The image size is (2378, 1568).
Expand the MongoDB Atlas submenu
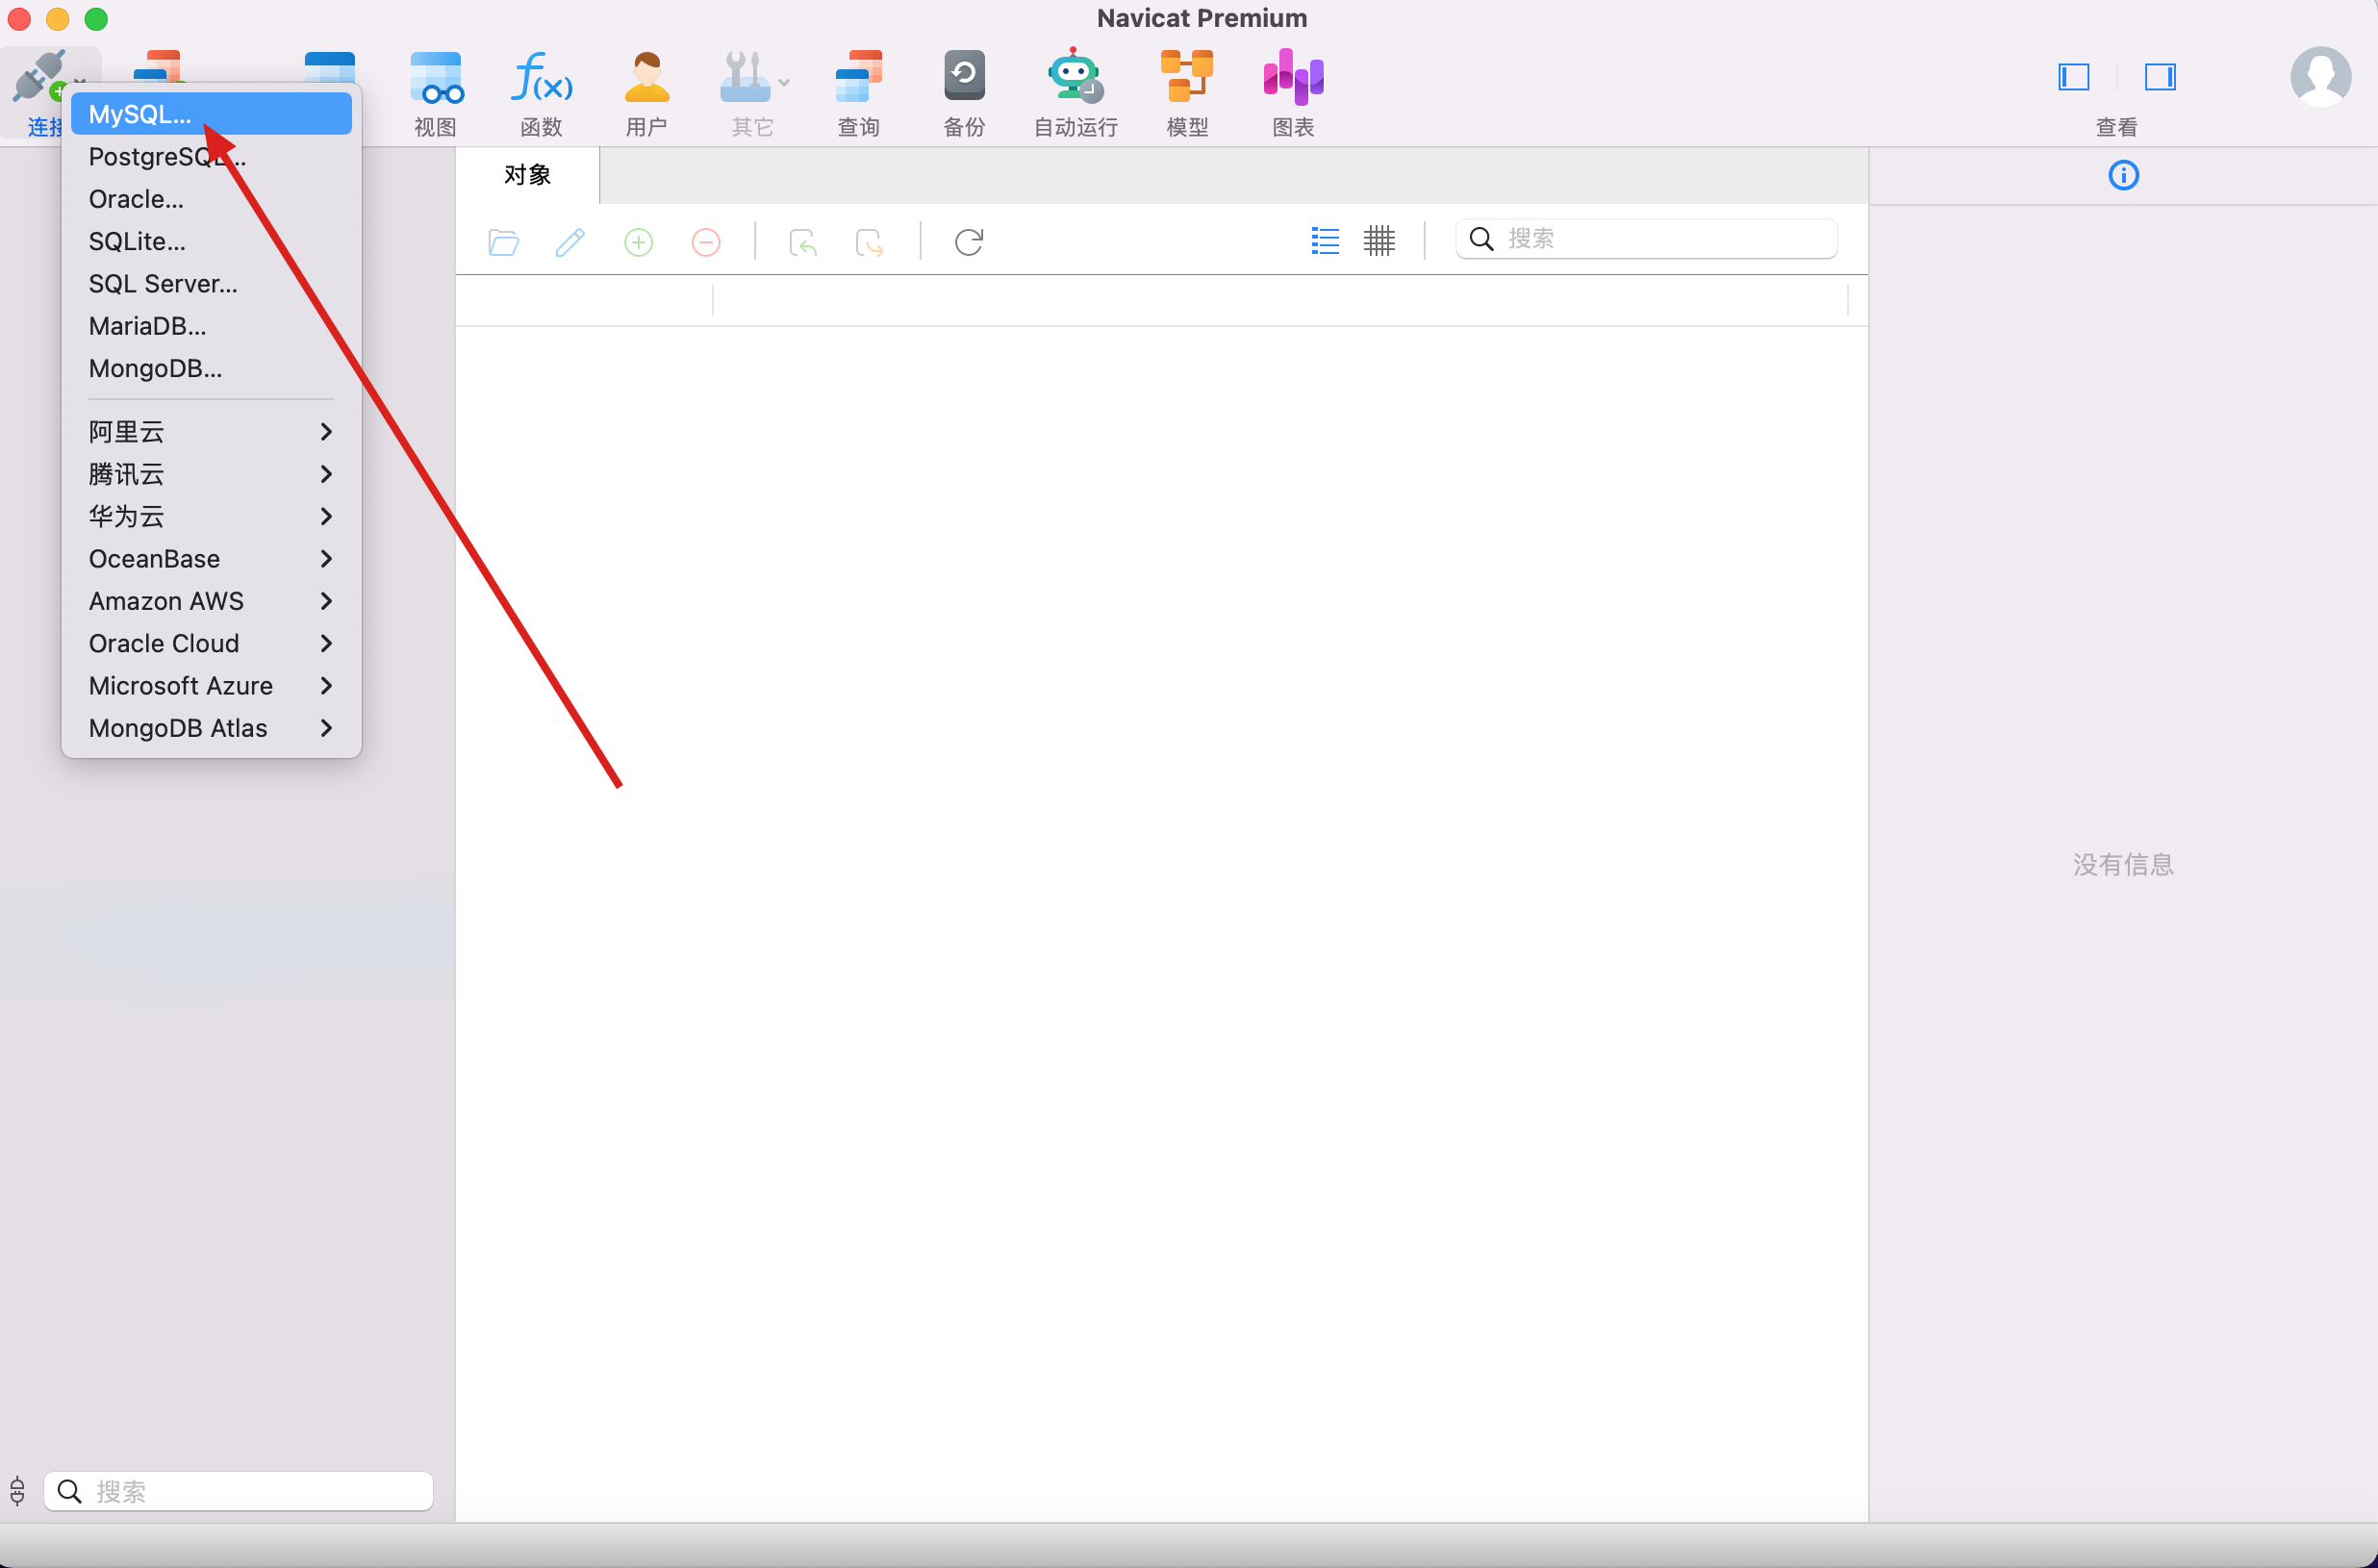[x=211, y=728]
